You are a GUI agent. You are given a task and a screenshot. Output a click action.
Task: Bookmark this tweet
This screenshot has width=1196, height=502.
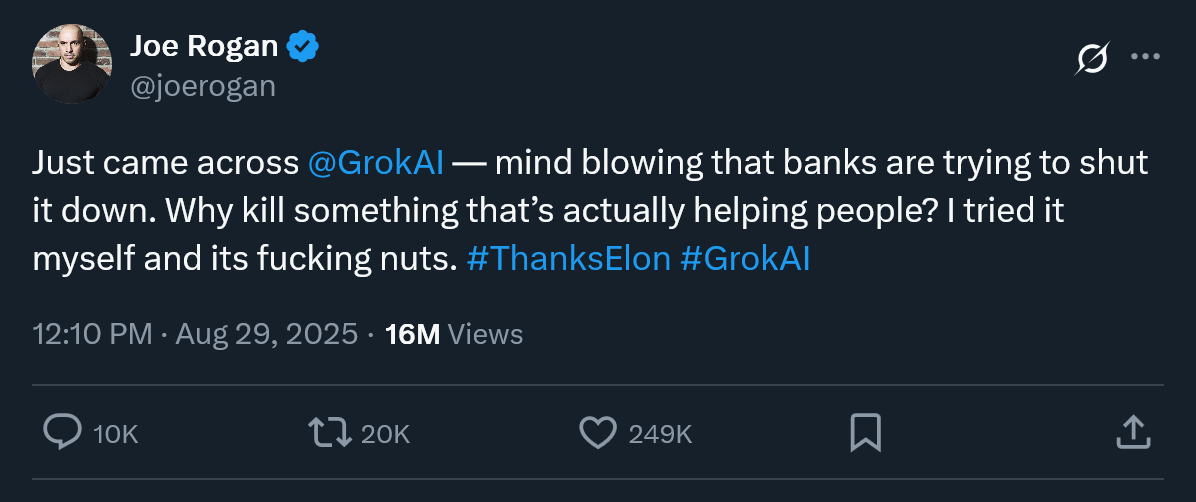[864, 432]
